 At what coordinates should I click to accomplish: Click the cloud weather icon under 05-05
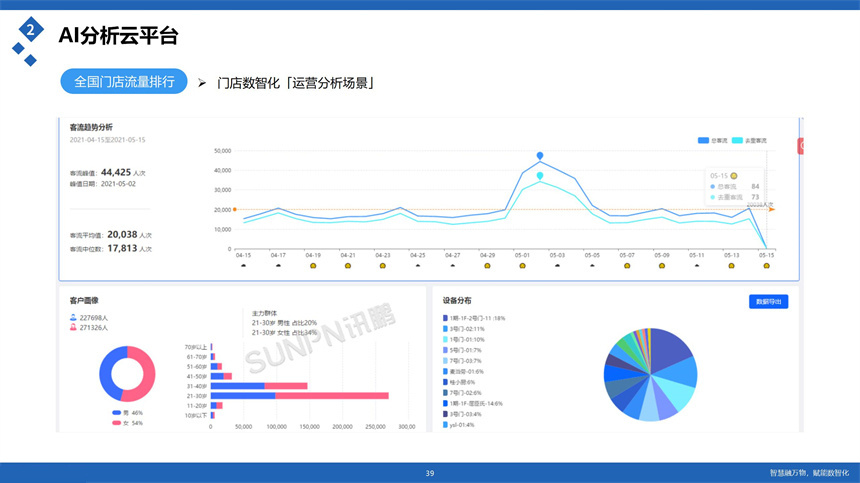pos(592,266)
